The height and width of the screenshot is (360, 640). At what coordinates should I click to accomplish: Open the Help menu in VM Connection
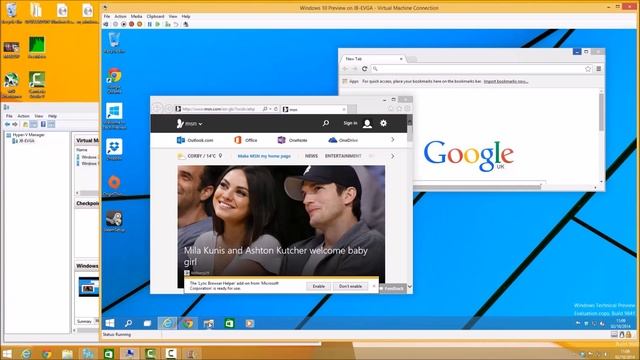tap(186, 16)
